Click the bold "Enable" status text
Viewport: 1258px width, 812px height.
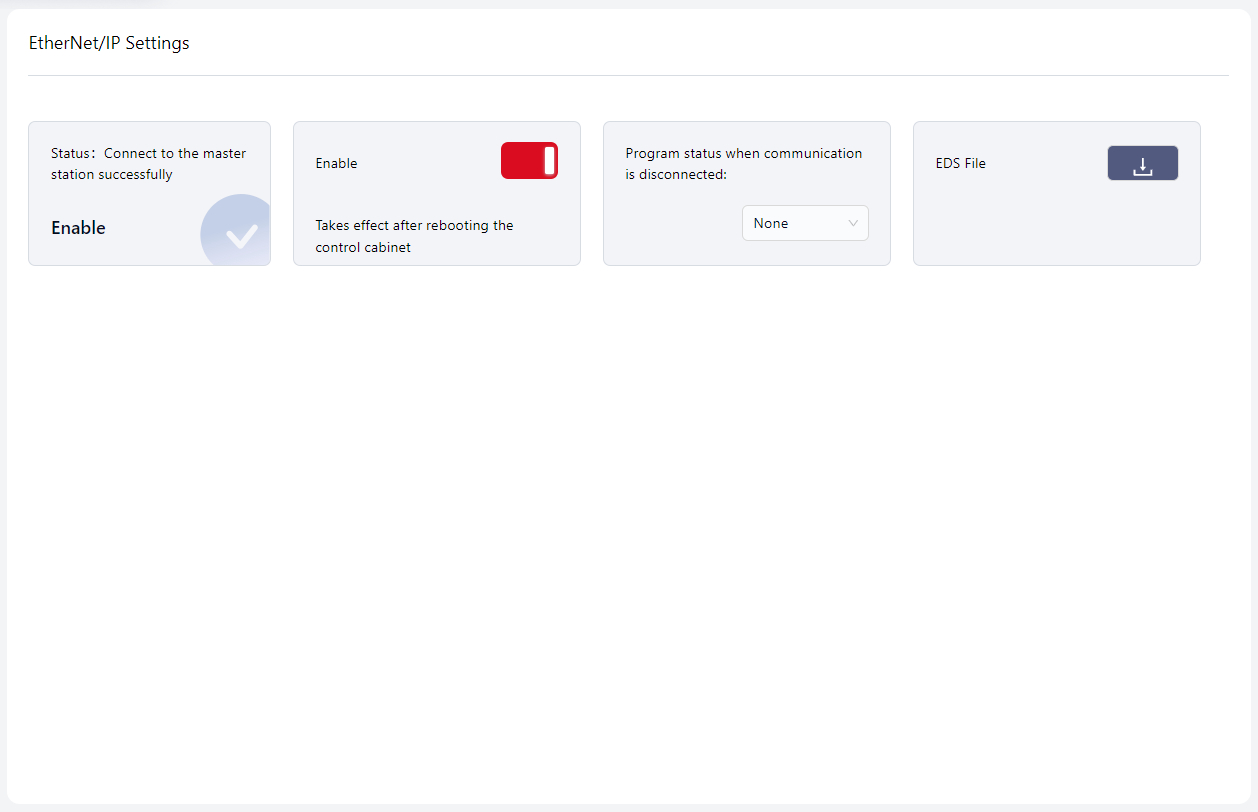78,228
